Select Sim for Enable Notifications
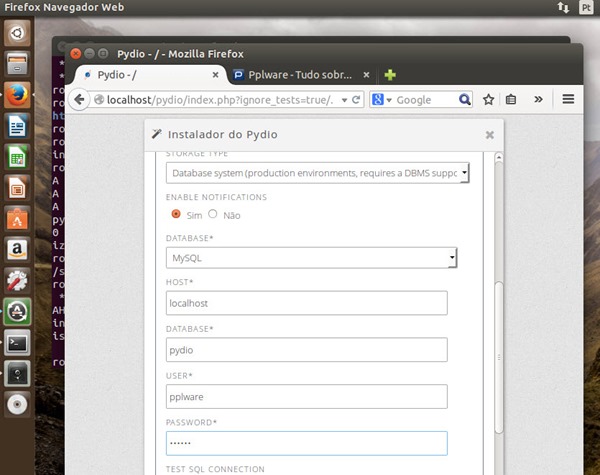Screen dimensions: 600x475 click(176, 214)
